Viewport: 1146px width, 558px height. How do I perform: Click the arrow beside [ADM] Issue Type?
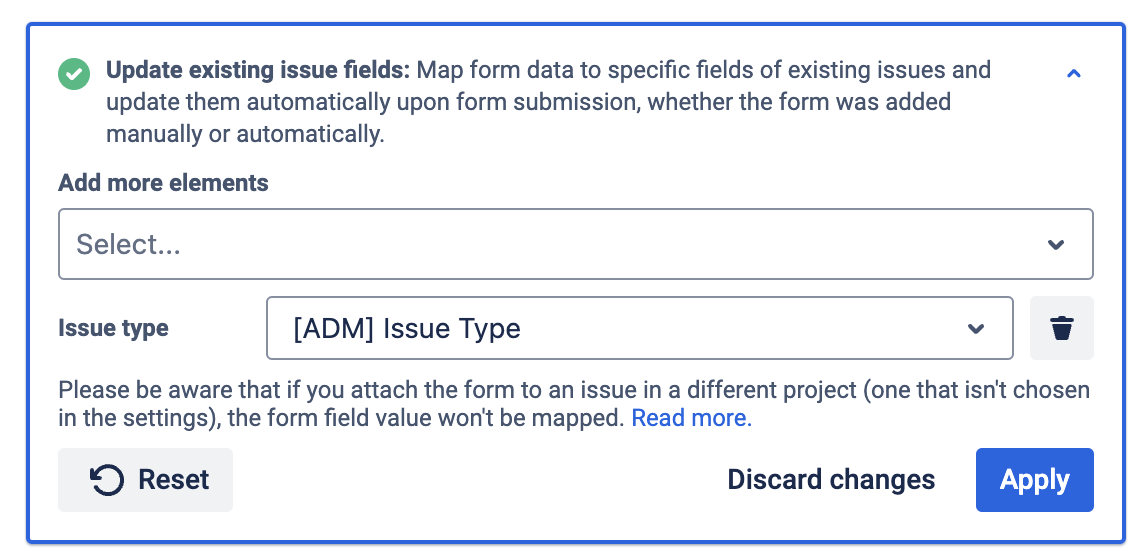[x=976, y=329]
